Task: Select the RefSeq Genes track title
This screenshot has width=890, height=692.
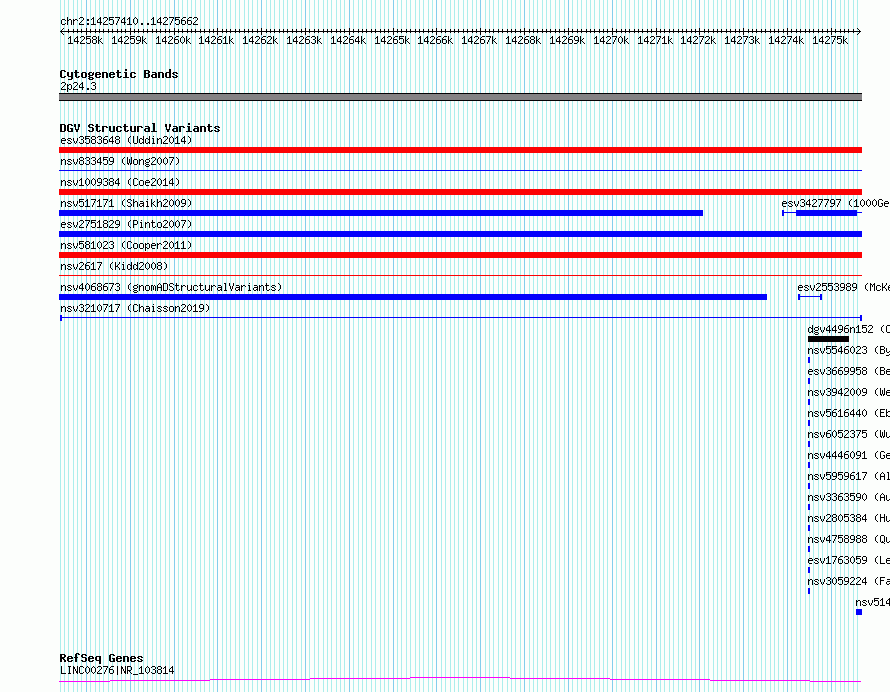Action: click(x=102, y=658)
